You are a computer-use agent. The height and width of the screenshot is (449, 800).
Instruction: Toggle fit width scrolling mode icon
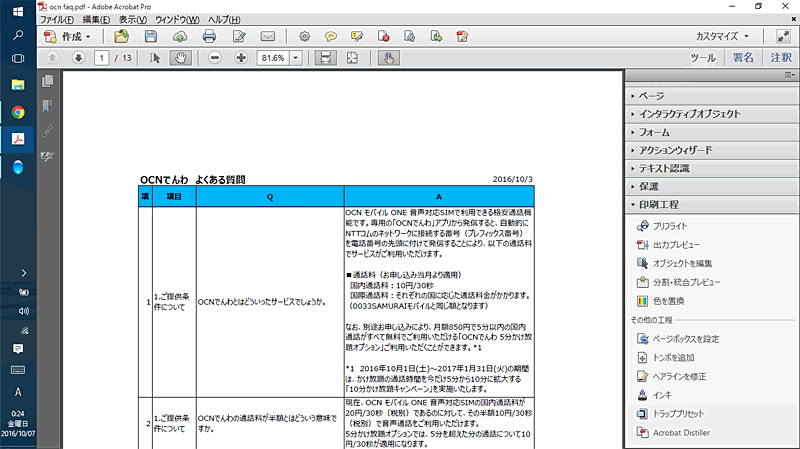pyautogui.click(x=325, y=58)
